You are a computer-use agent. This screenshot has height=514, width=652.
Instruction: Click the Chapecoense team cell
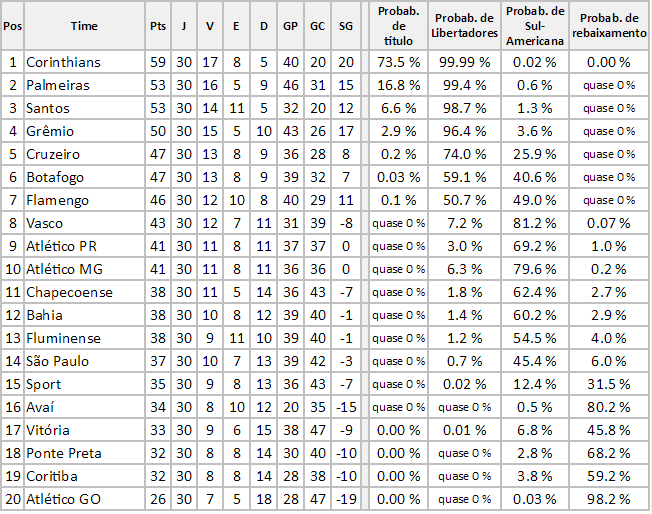click(84, 292)
